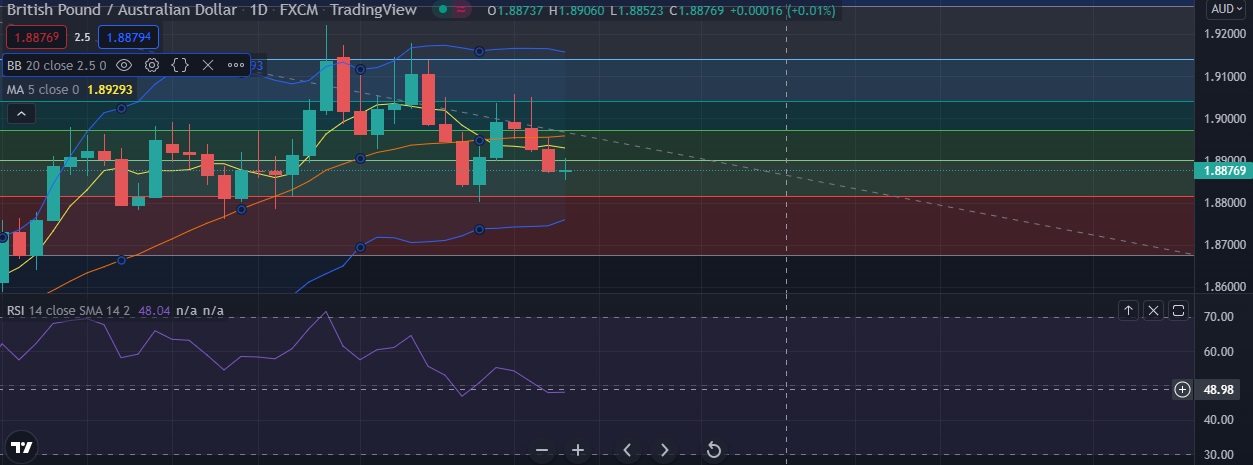Reset the chart view
The width and height of the screenshot is (1253, 465).
coord(714,450)
